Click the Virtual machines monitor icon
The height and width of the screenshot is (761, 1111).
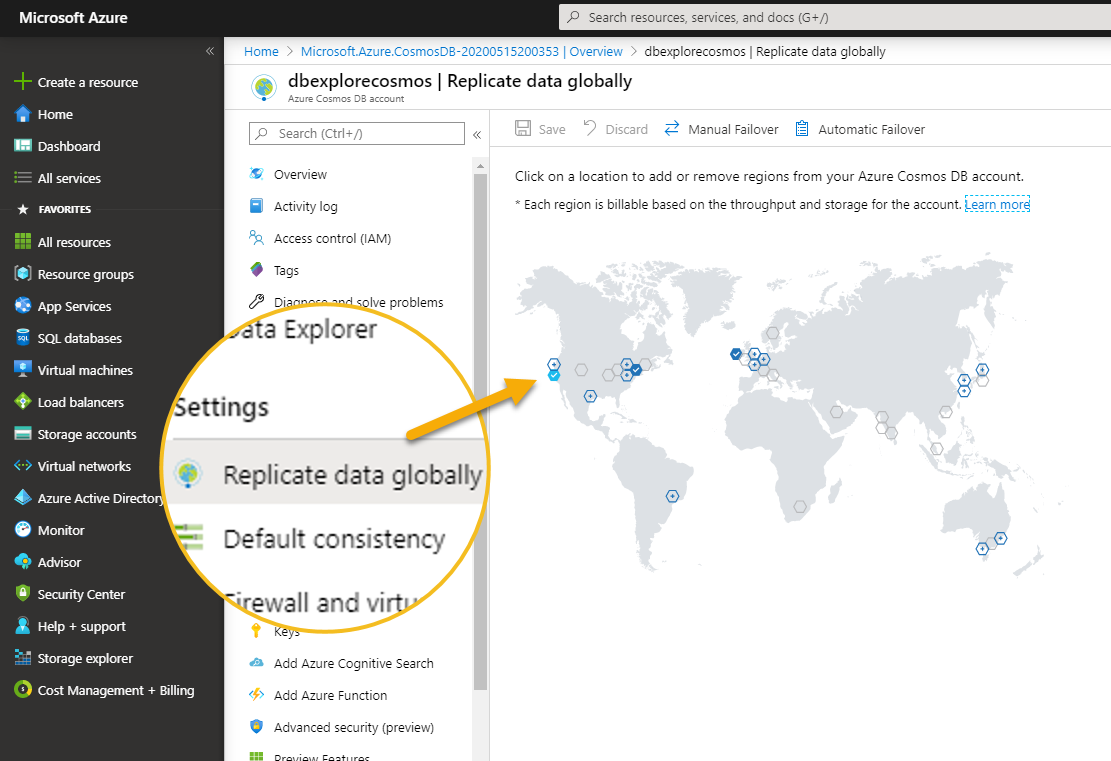23,369
